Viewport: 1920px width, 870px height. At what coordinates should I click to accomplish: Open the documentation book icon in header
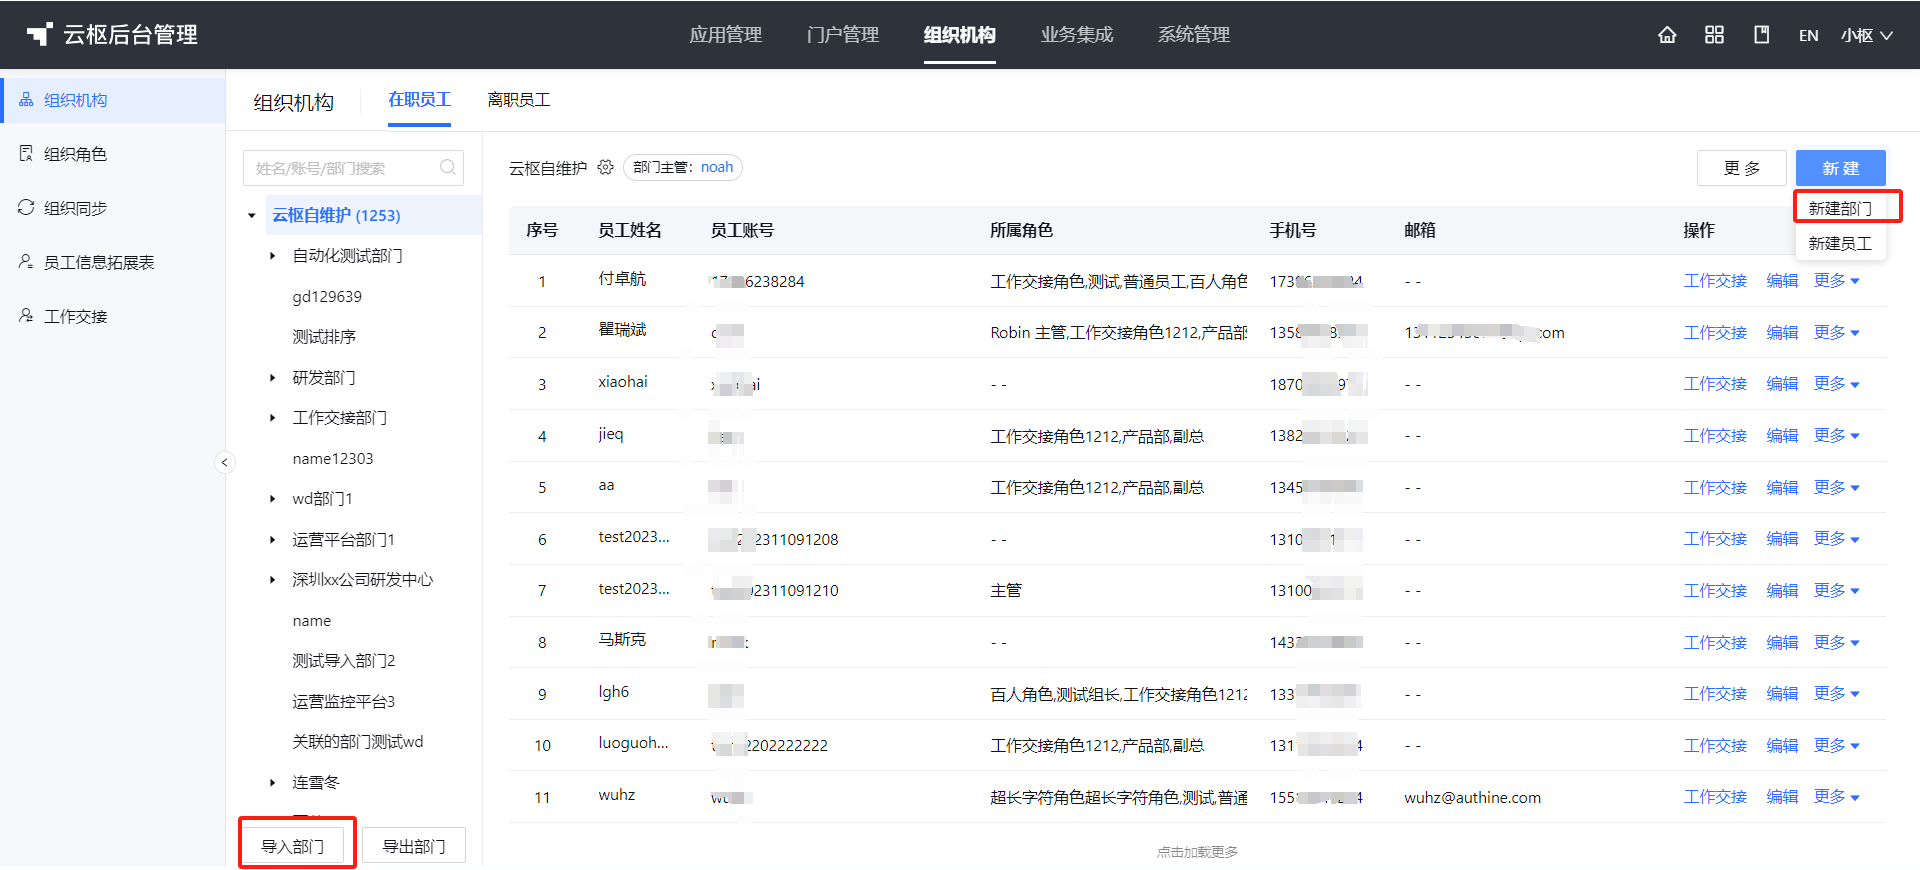point(1761,35)
